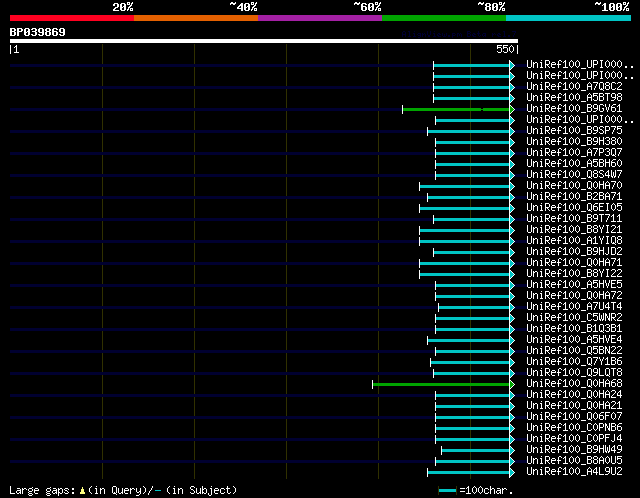Select the cyan alignment bar for B9SP75
The image size is (640, 498).
469,131
